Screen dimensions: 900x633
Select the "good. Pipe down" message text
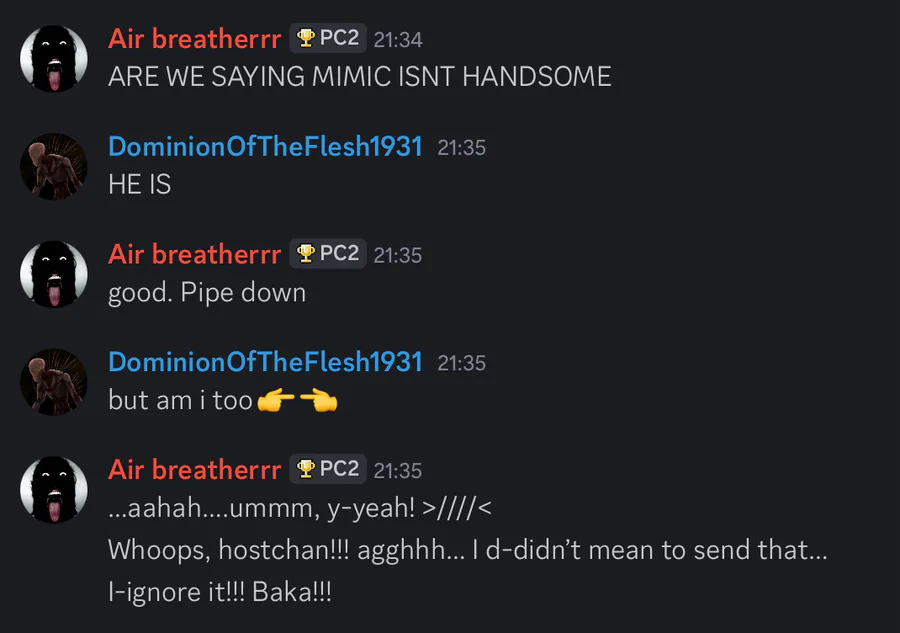[x=207, y=293]
